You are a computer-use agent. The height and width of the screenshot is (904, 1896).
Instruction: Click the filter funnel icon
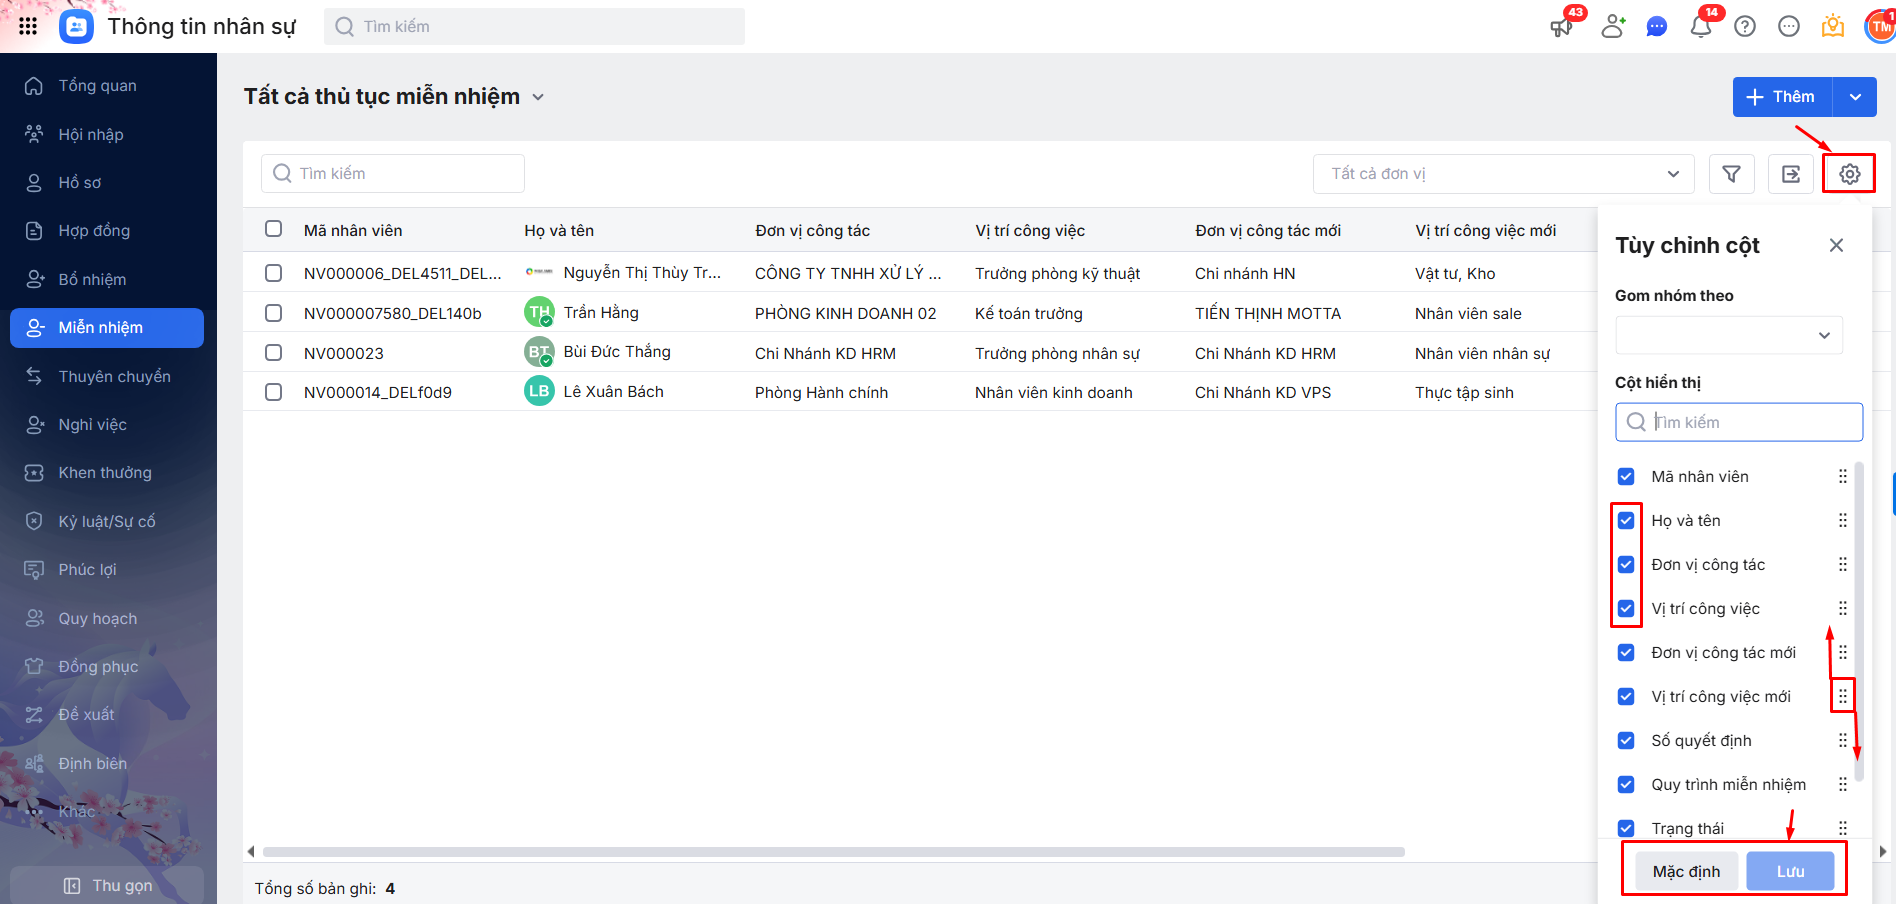tap(1731, 174)
